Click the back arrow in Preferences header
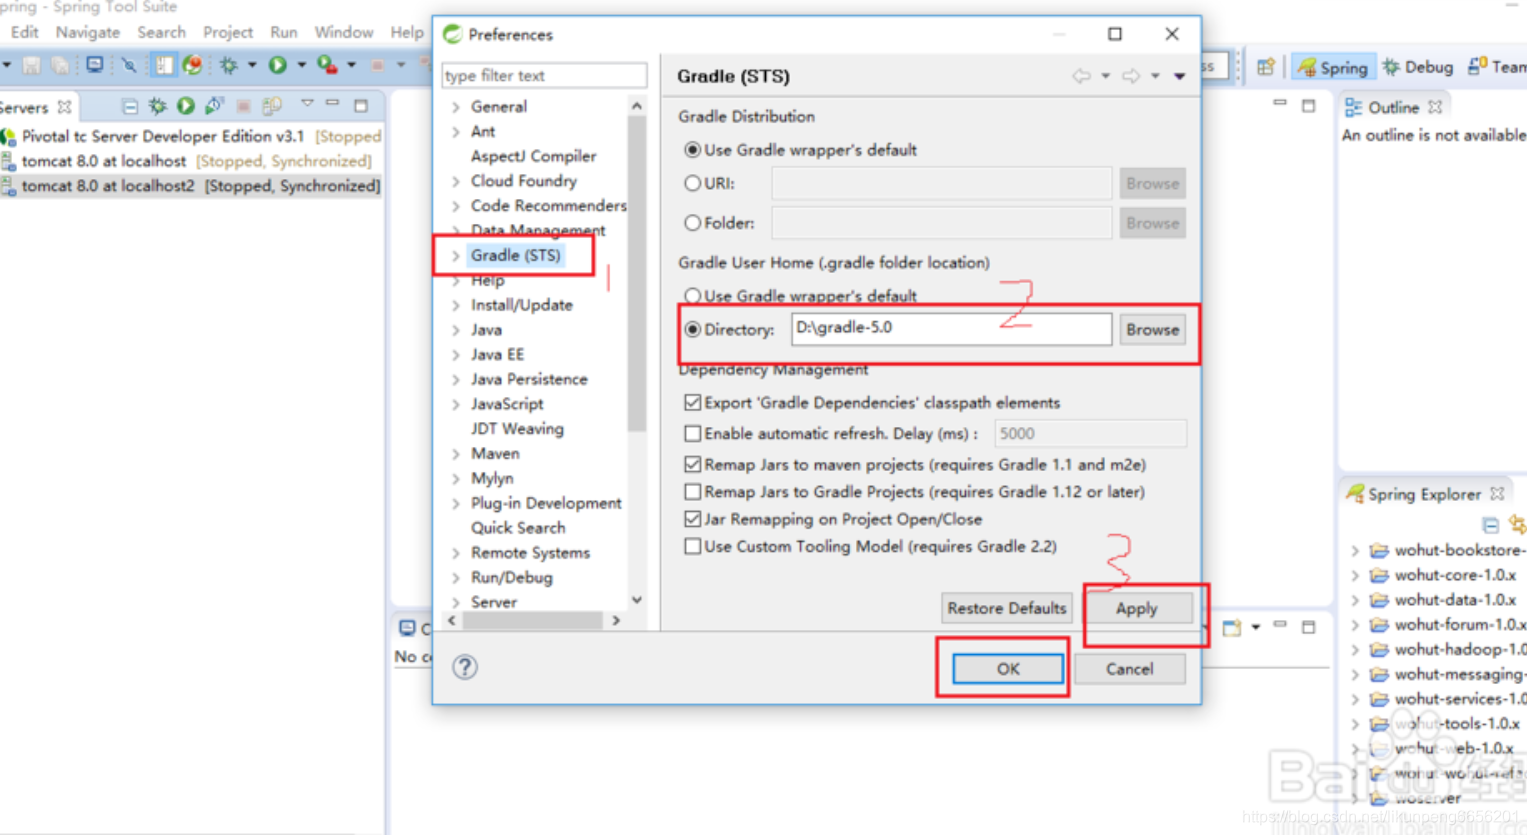Image resolution: width=1527 pixels, height=835 pixels. tap(1081, 76)
